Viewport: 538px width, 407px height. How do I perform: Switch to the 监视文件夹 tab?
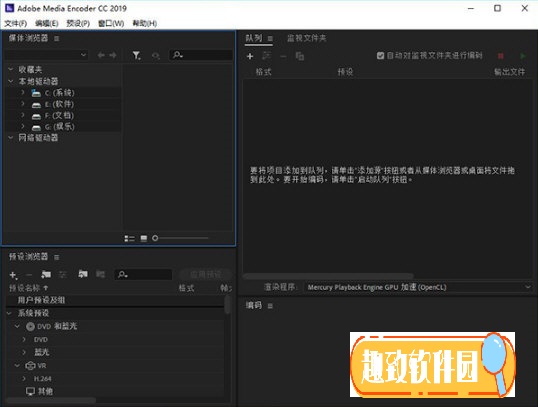pos(306,38)
